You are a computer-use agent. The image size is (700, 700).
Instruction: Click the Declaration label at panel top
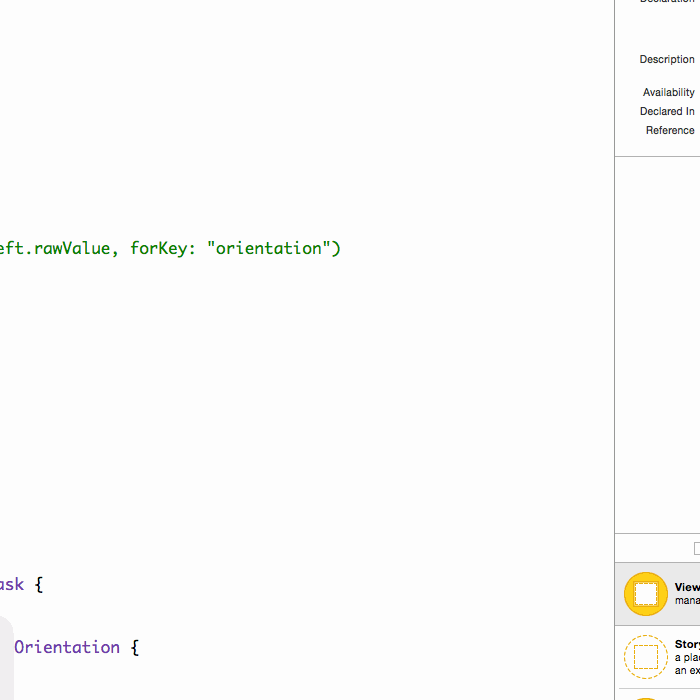(x=667, y=2)
